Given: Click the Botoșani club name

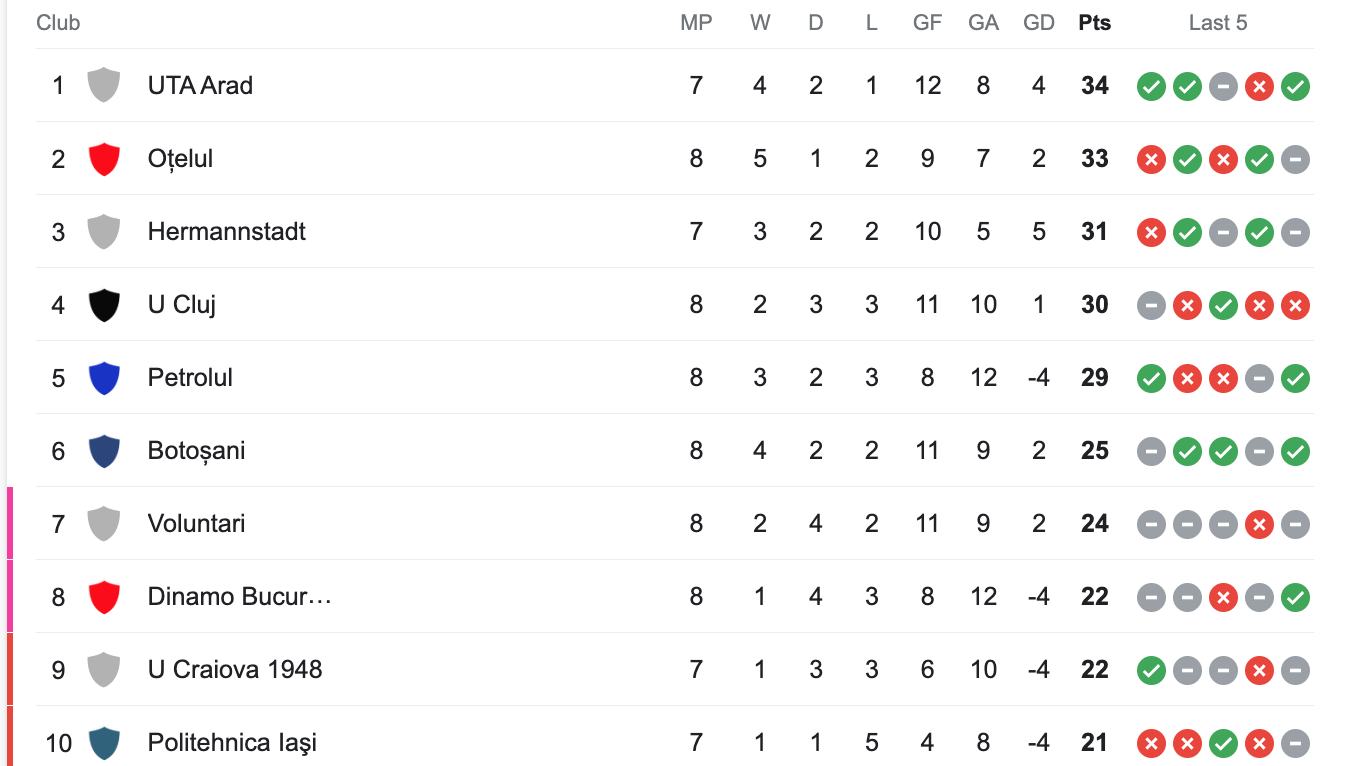Looking at the screenshot, I should pos(196,451).
